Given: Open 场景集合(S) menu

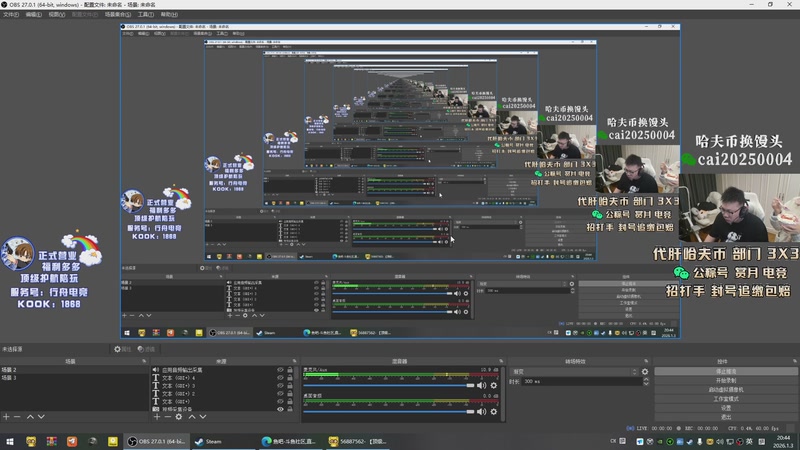Looking at the screenshot, I should [x=118, y=14].
